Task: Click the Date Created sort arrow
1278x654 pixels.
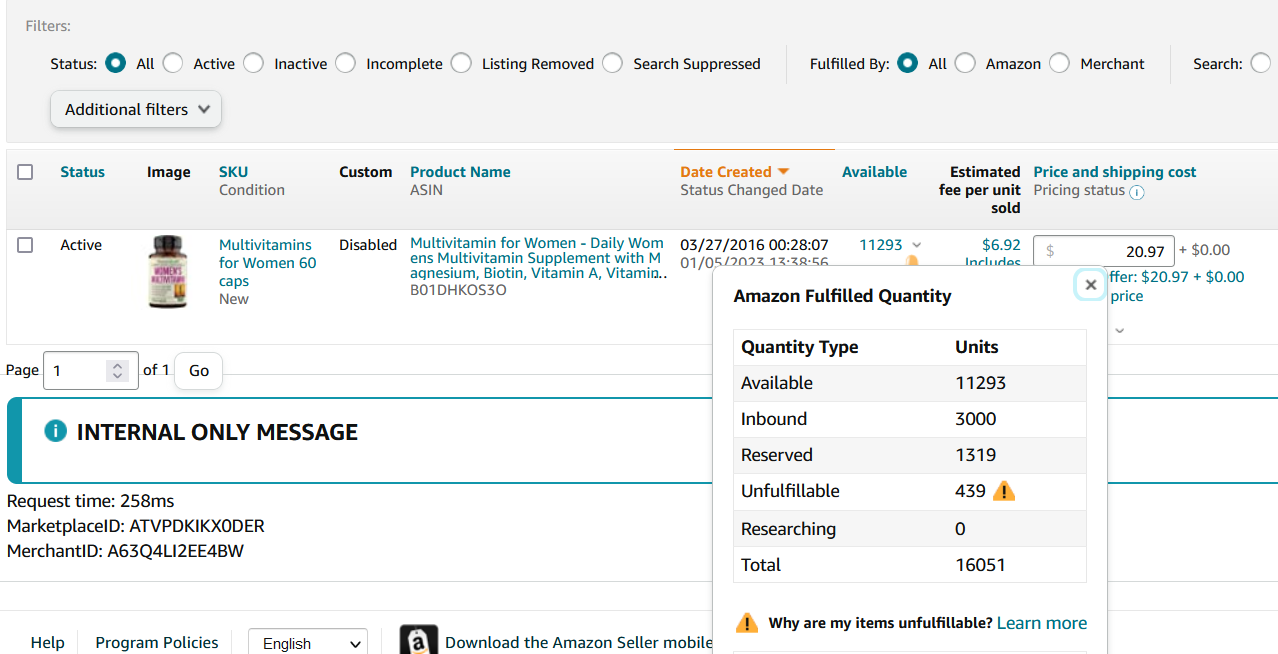Action: (784, 172)
